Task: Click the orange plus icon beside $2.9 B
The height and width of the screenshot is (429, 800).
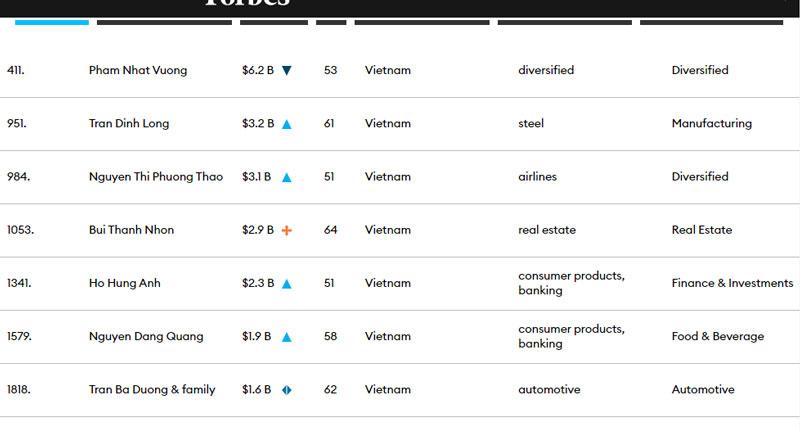Action: (x=287, y=230)
